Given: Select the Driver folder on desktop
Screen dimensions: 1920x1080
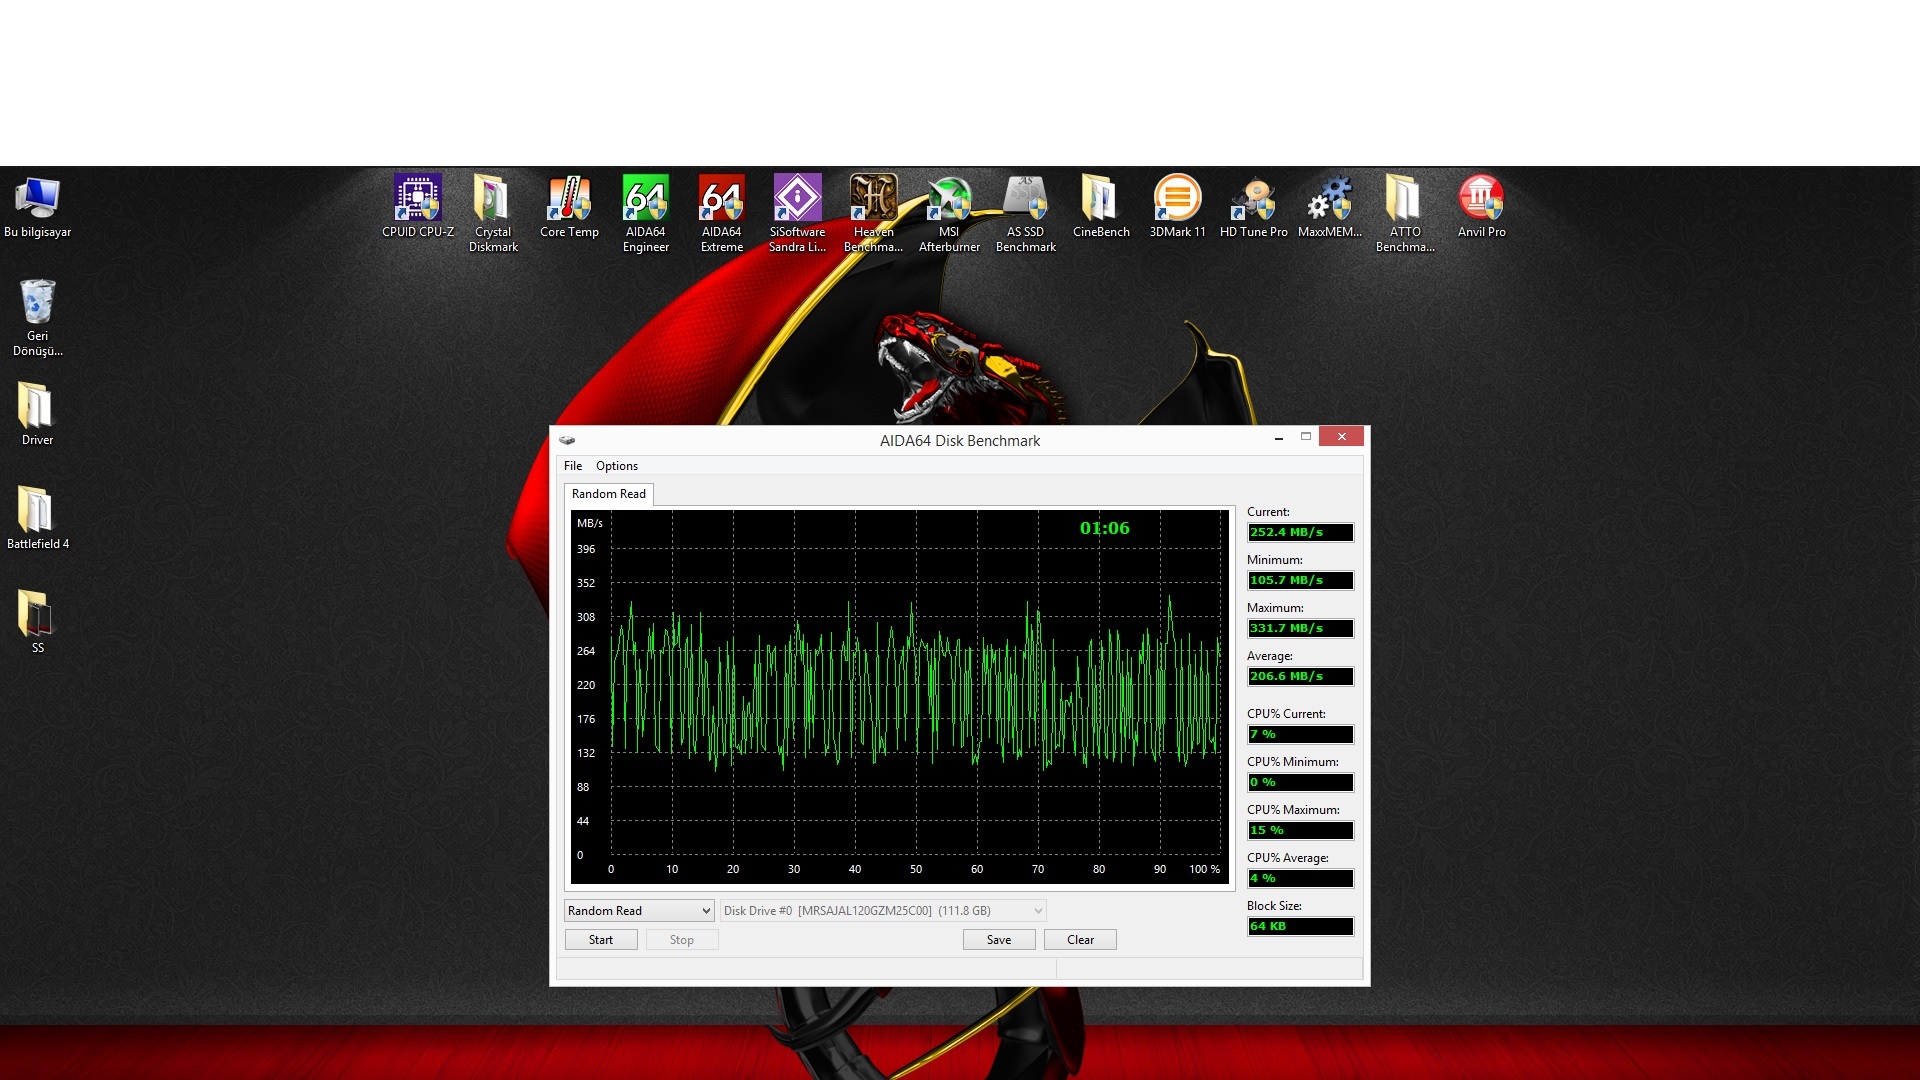Looking at the screenshot, I should [38, 414].
